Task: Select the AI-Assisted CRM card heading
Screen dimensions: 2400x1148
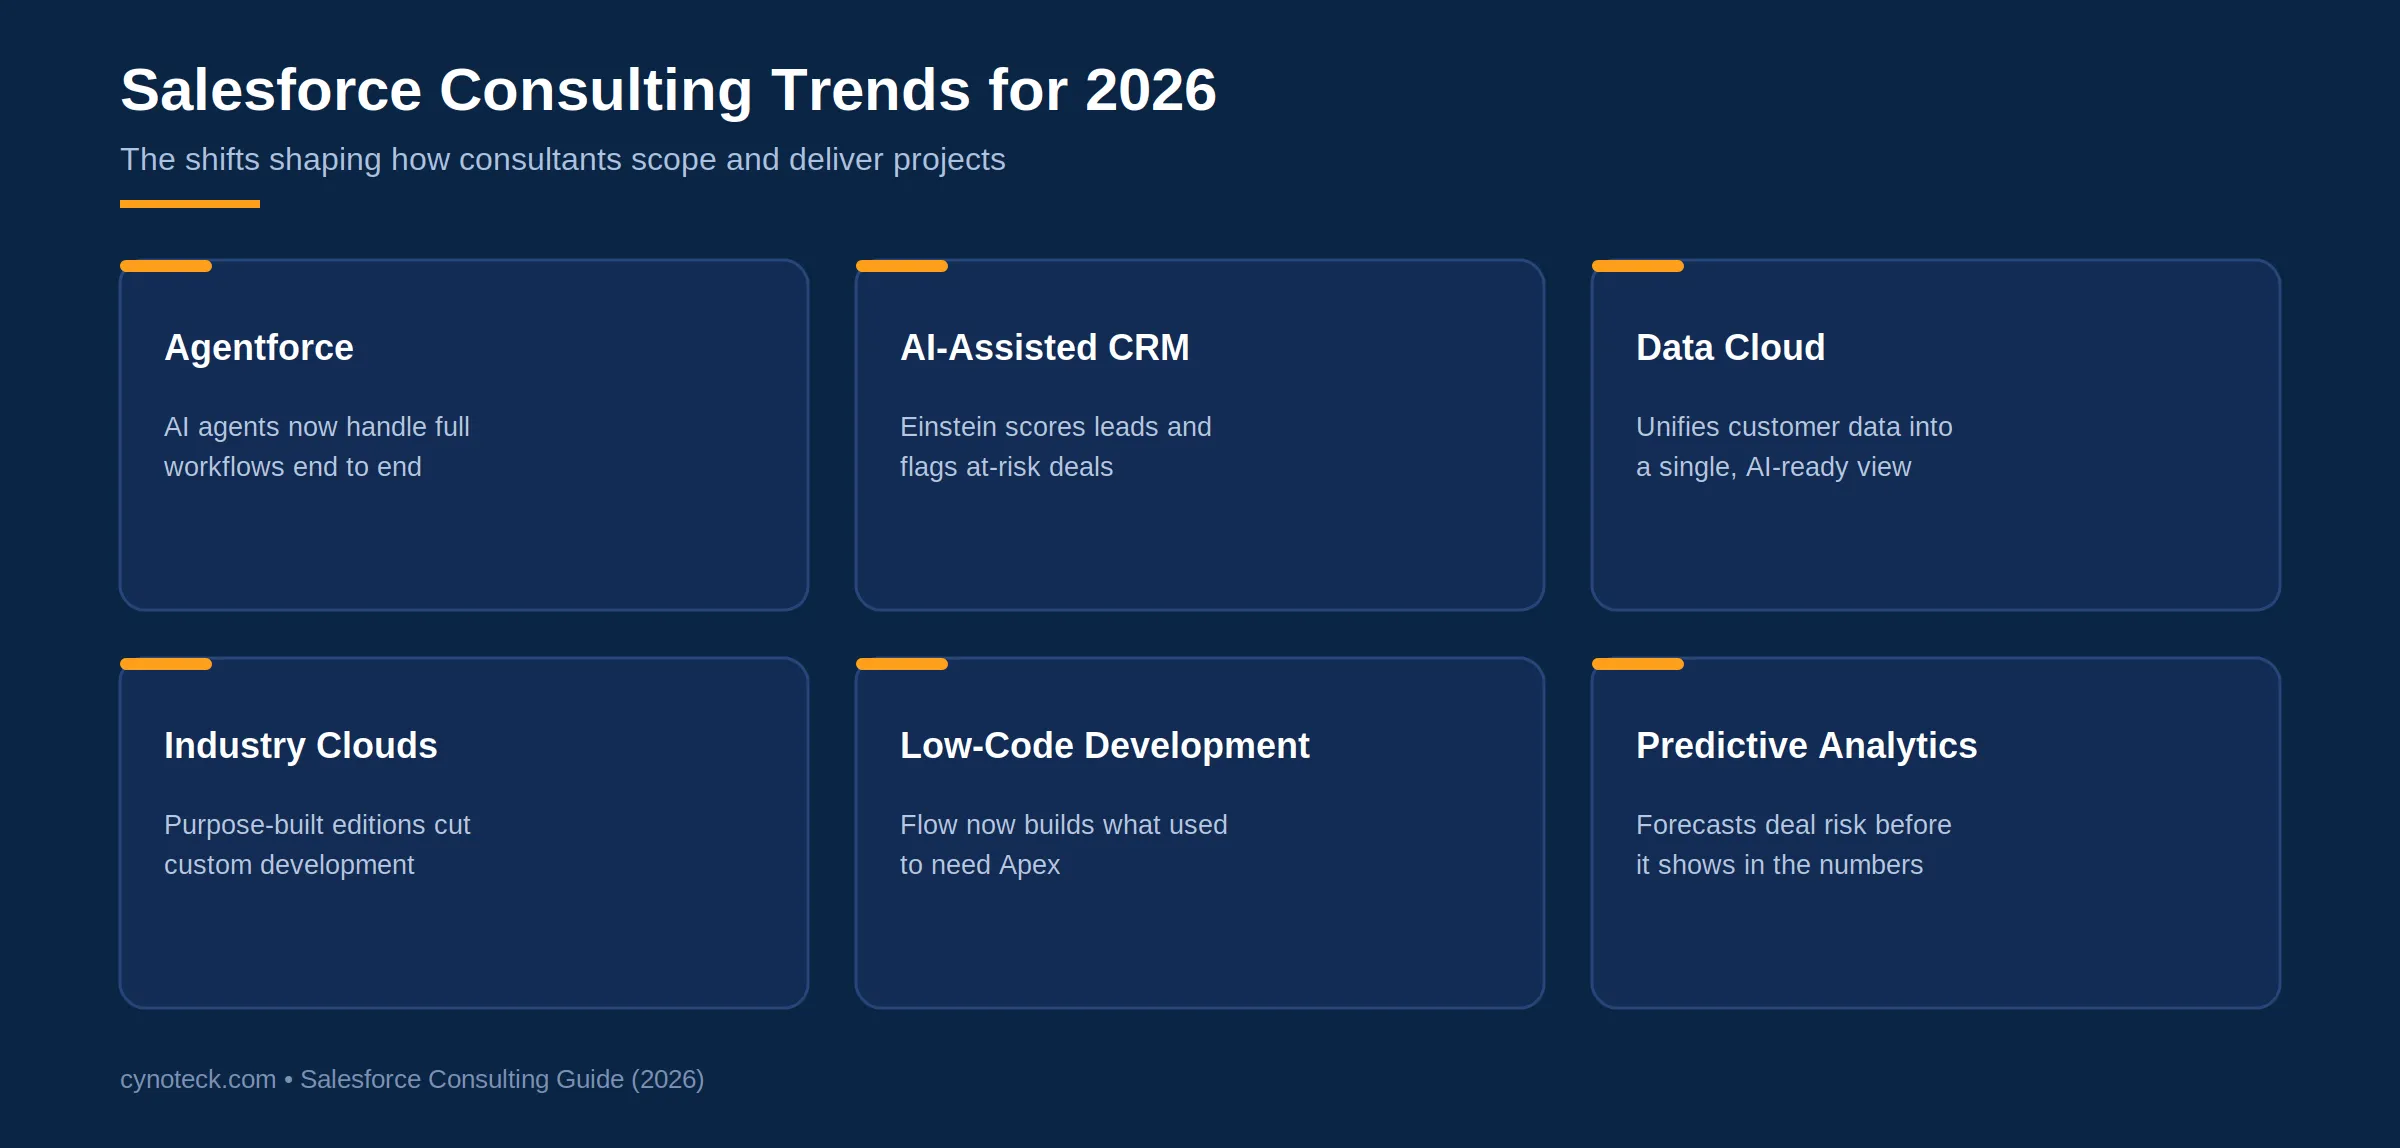Action: coord(1044,348)
